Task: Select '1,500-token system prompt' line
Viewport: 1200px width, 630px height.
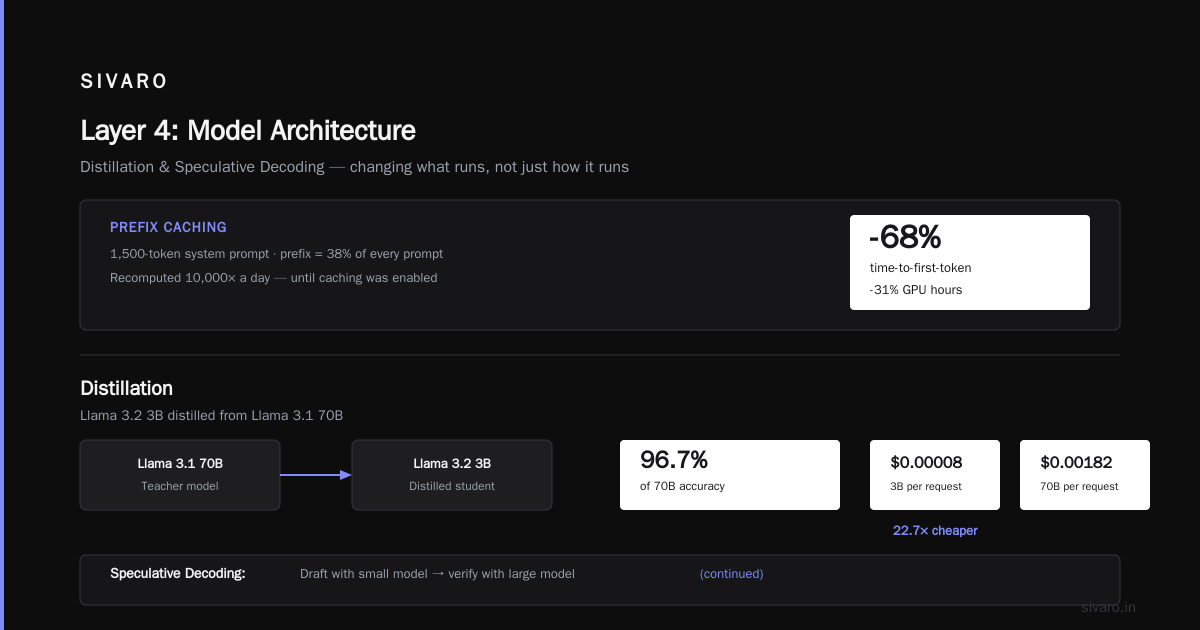Action: click(x=276, y=253)
